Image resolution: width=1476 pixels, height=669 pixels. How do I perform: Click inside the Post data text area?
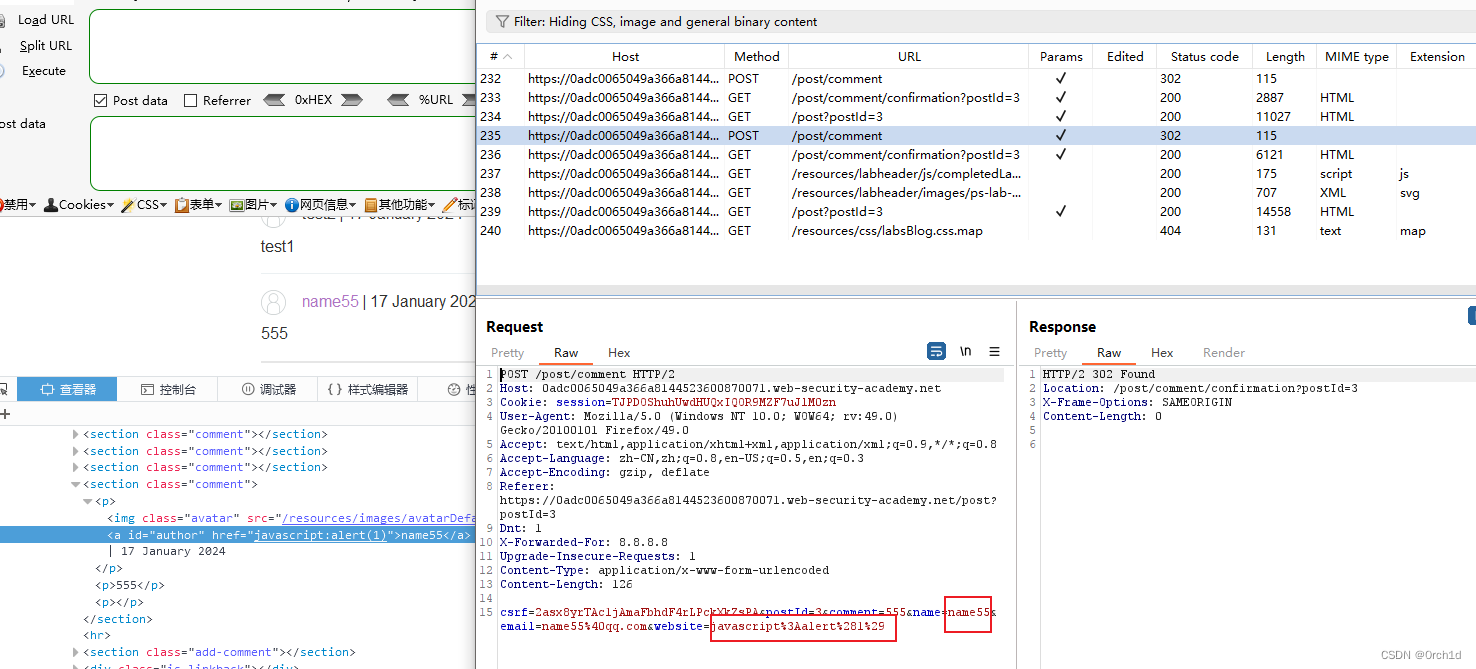pyautogui.click(x=282, y=153)
